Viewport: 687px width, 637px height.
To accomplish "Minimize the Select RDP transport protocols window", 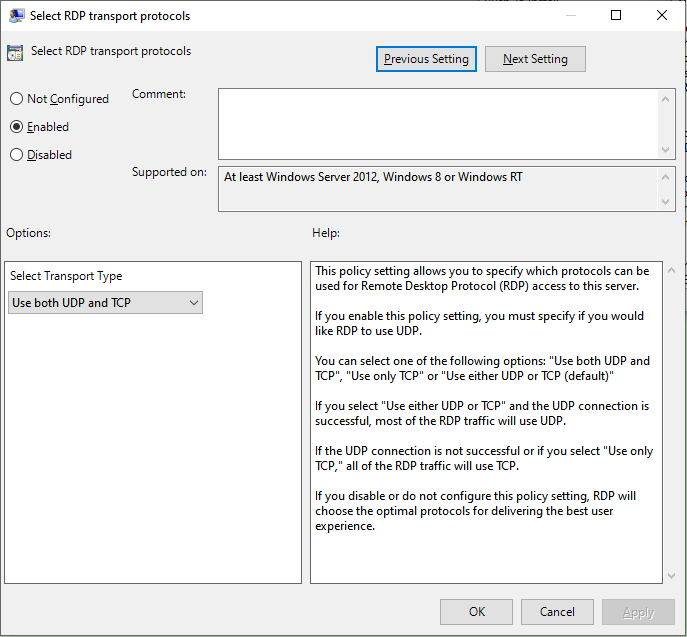I will 570,16.
